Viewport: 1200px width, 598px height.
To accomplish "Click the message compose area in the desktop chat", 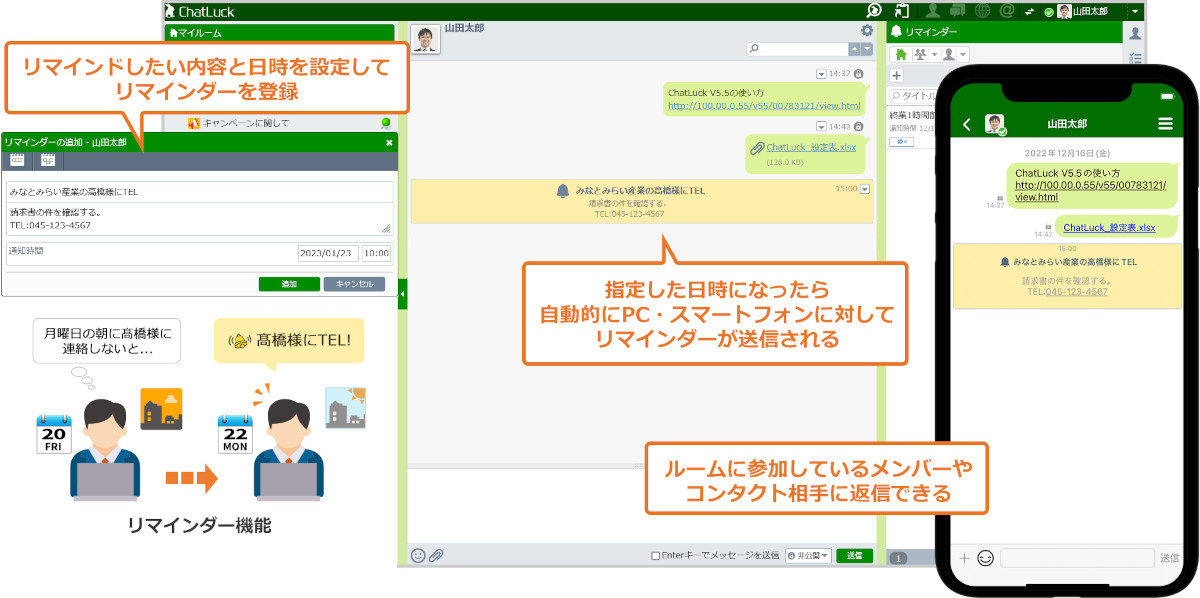I will (642, 508).
